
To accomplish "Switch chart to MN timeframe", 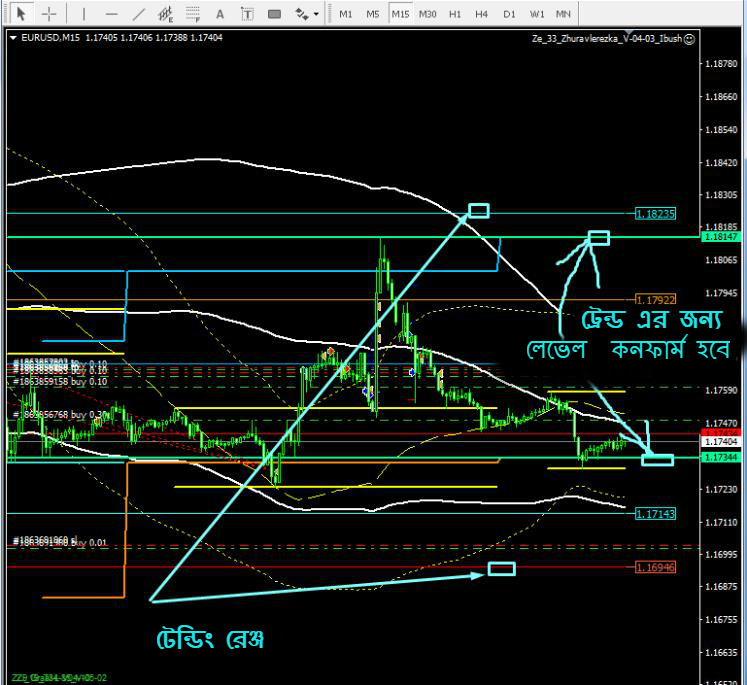I will 563,14.
